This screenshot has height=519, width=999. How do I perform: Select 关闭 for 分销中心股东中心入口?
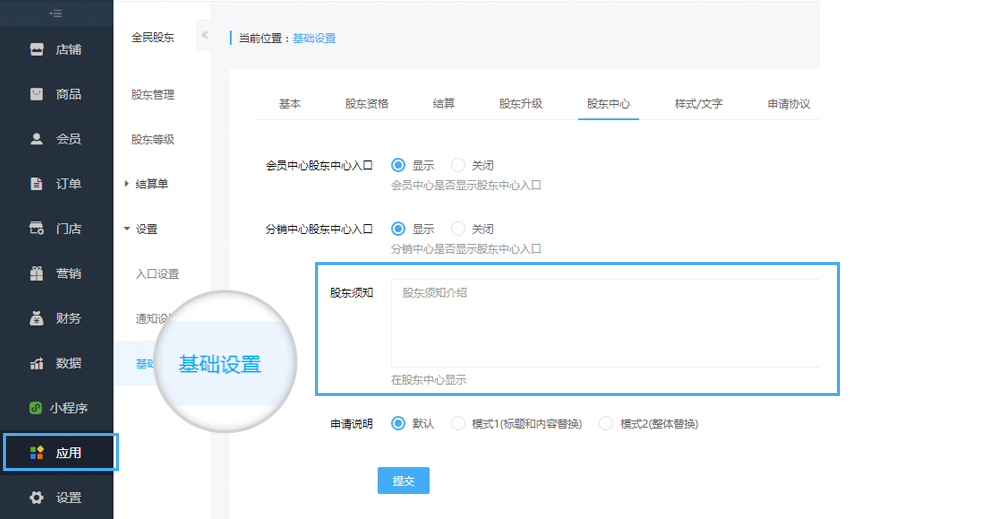pyautogui.click(x=458, y=229)
